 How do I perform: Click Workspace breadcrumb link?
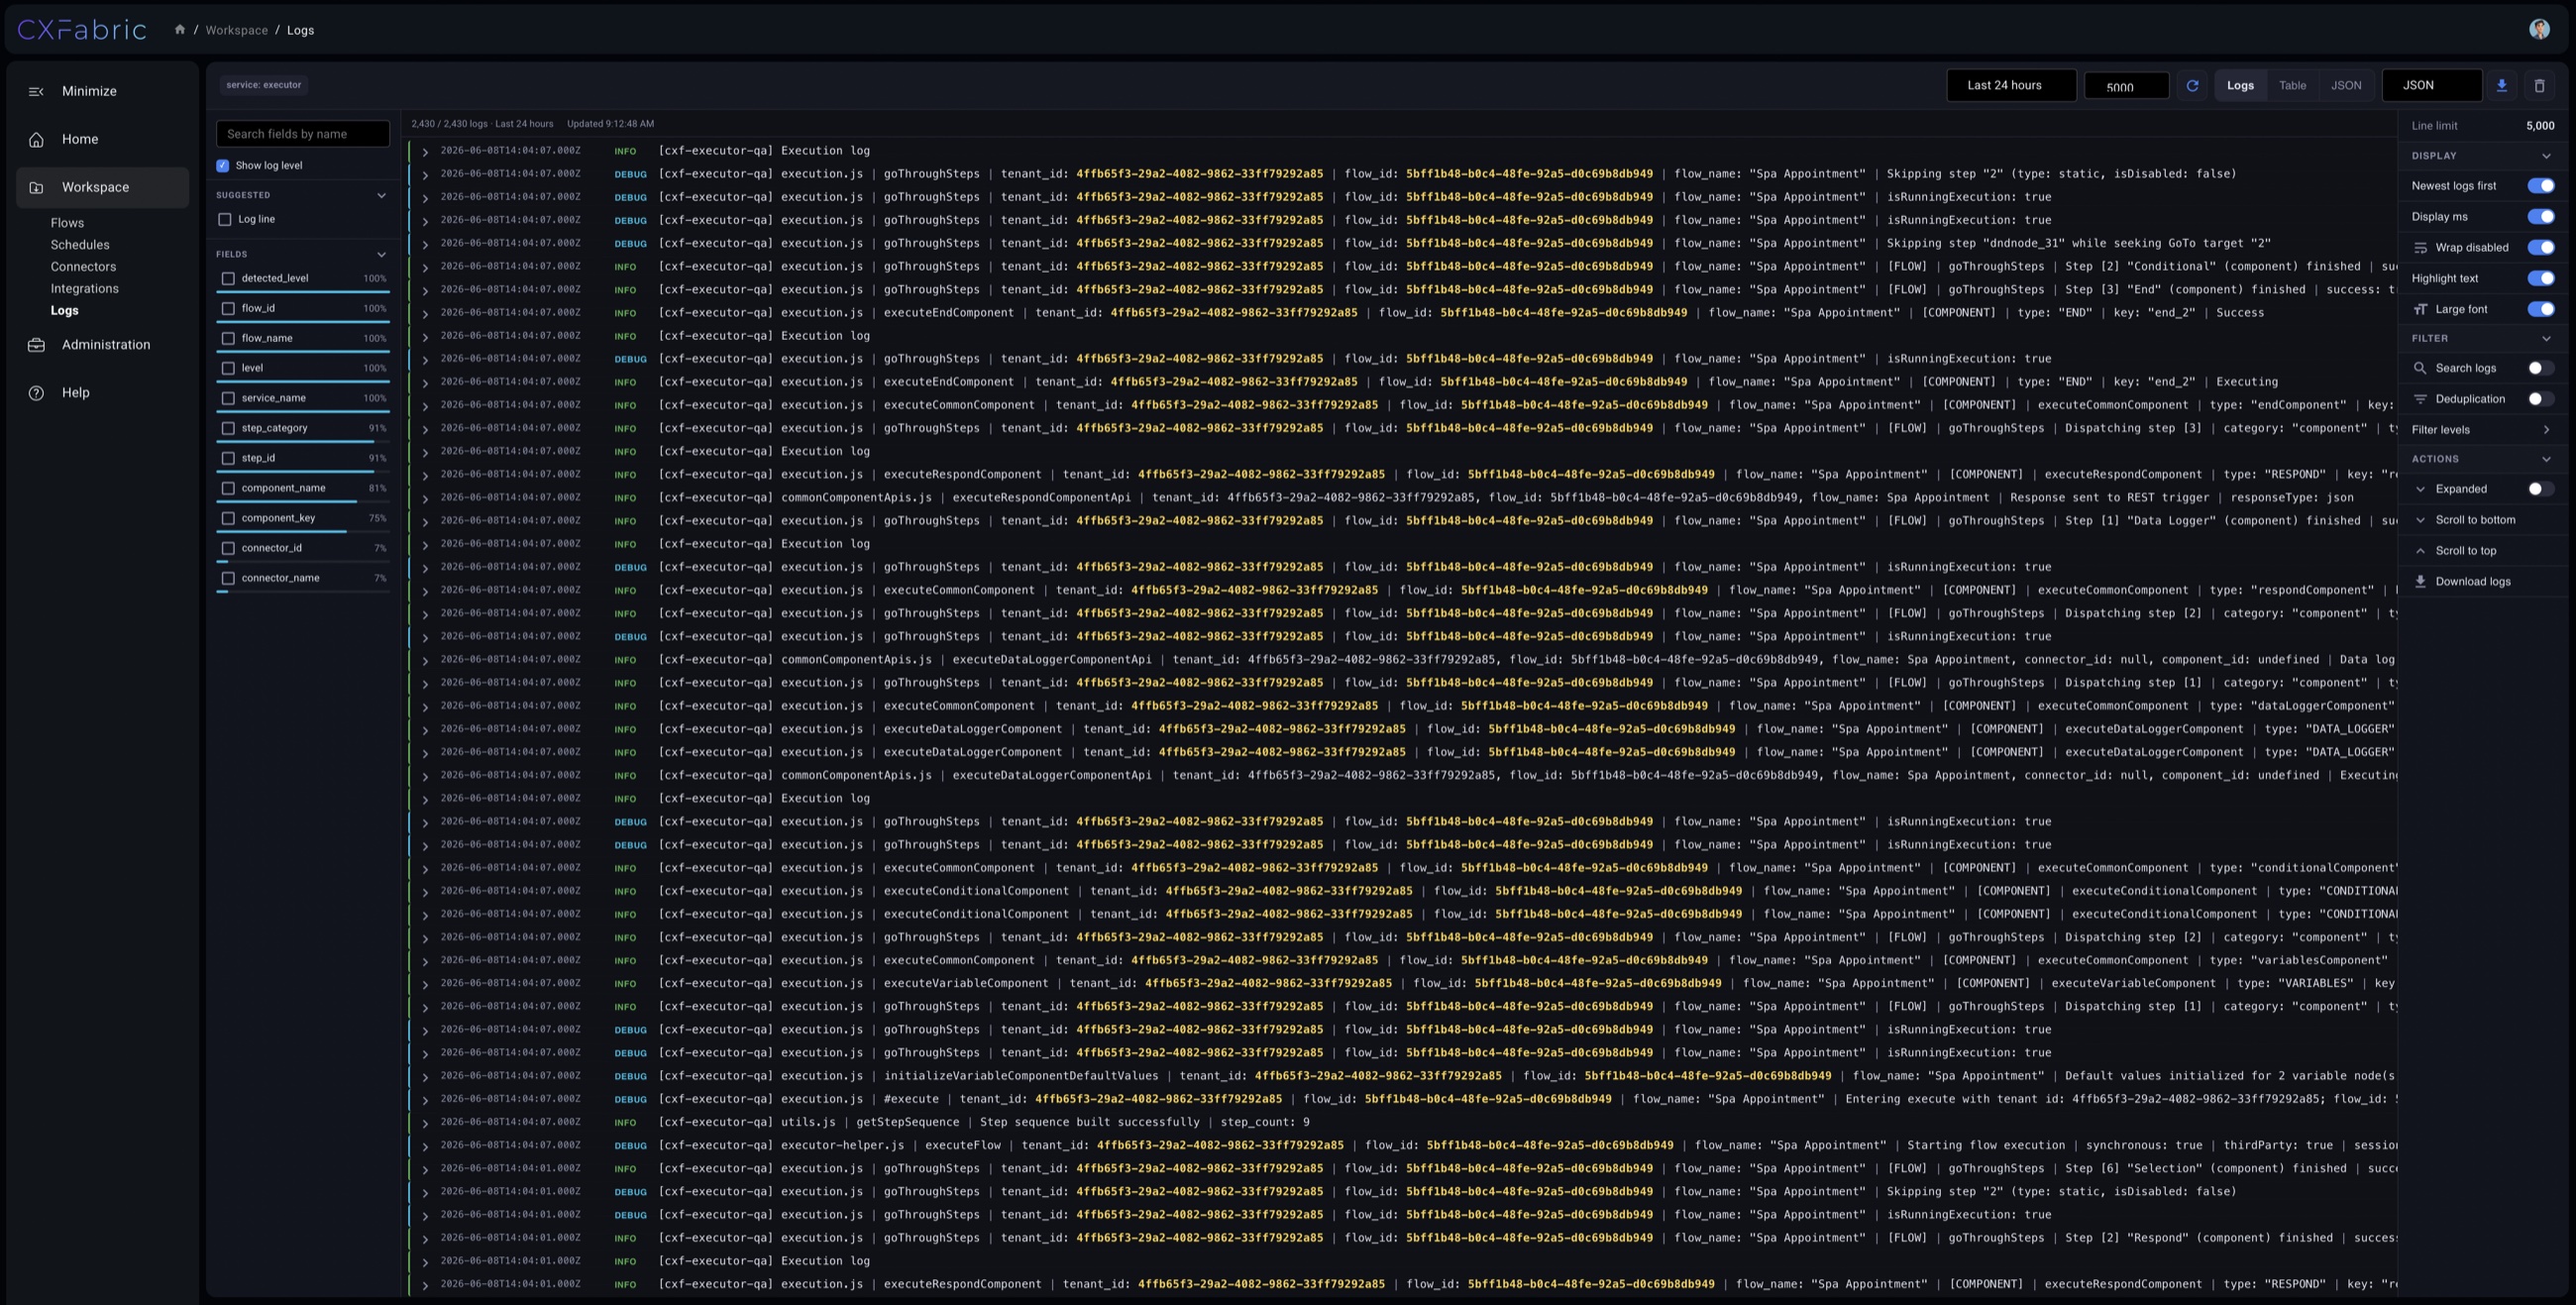click(236, 30)
